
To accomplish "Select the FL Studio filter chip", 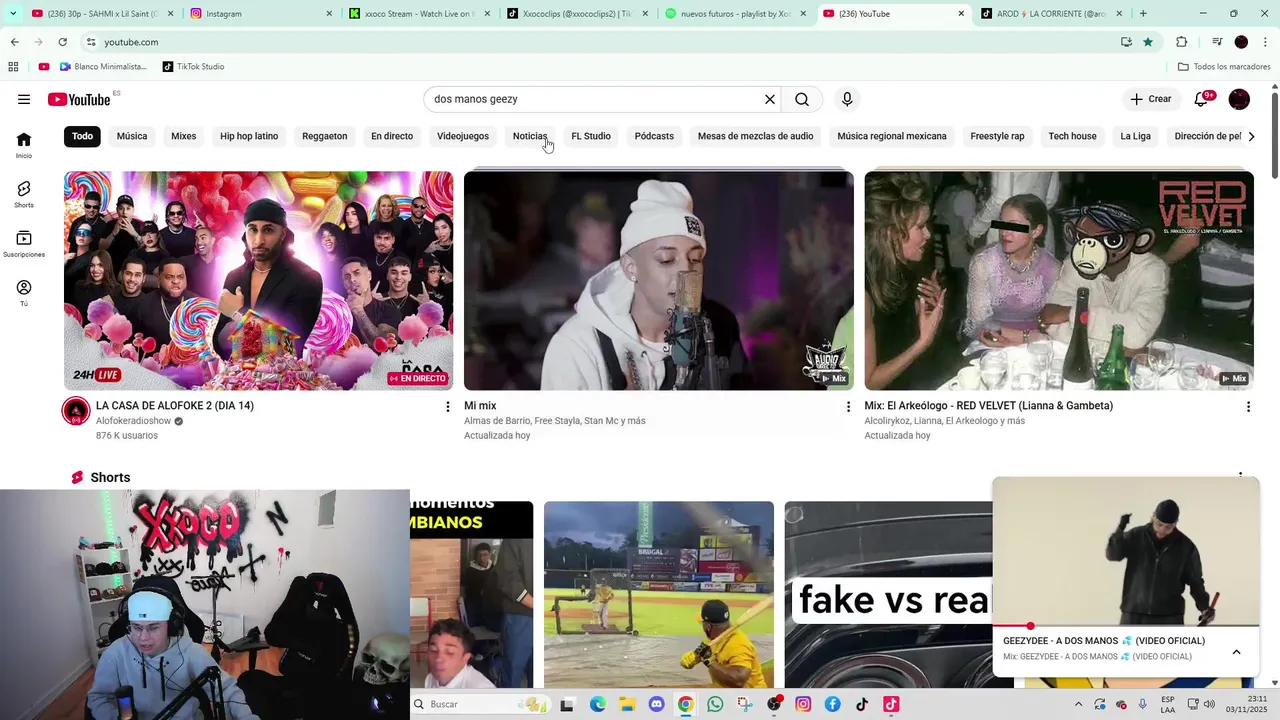I will (x=591, y=136).
